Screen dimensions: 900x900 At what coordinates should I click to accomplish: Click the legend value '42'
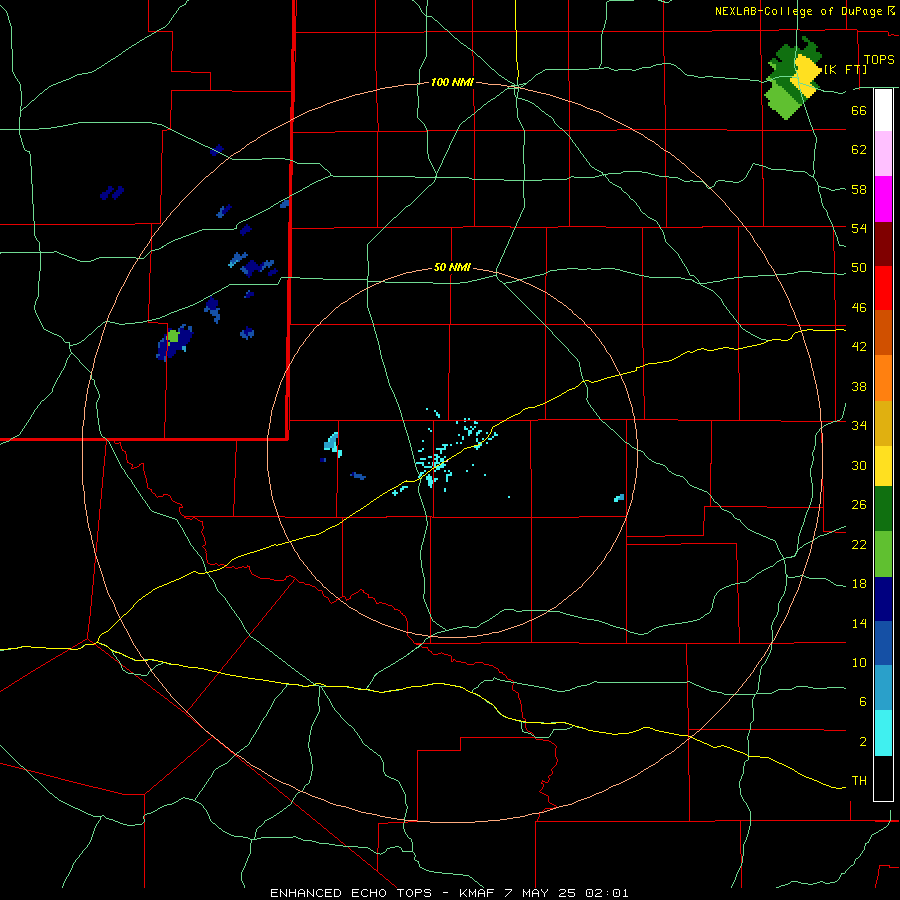point(859,347)
